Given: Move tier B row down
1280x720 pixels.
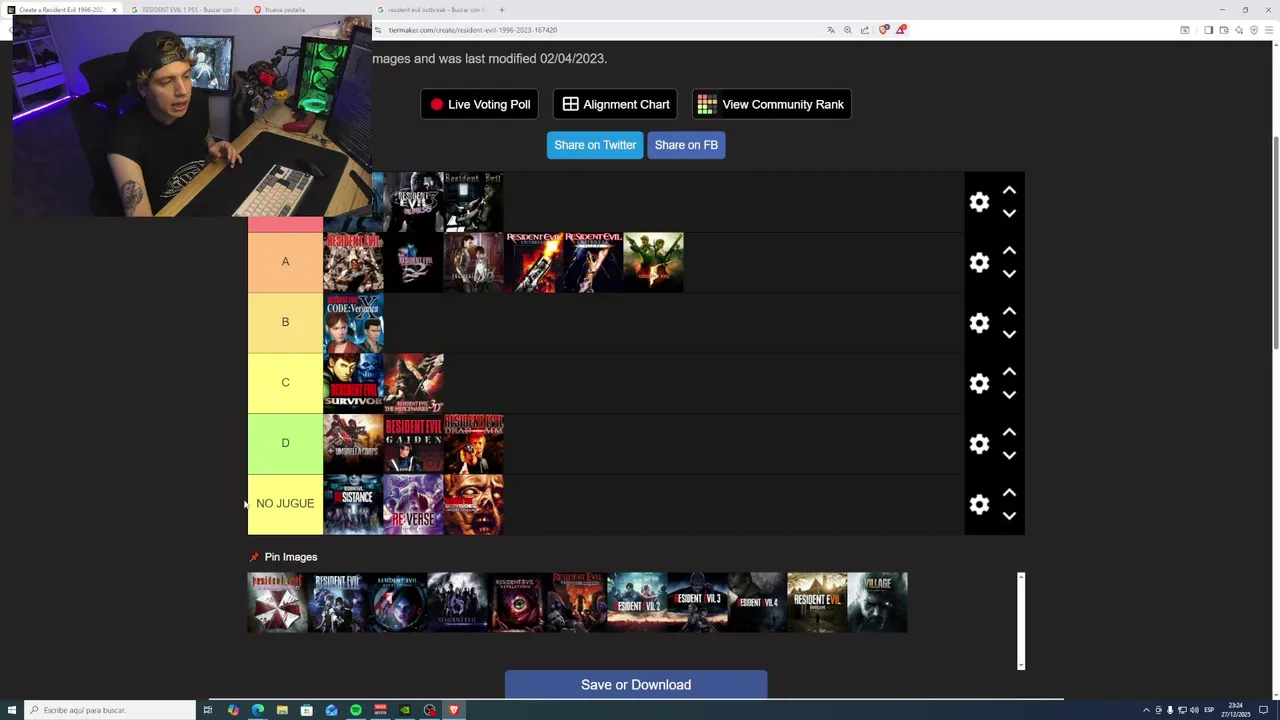Looking at the screenshot, I should [1009, 334].
